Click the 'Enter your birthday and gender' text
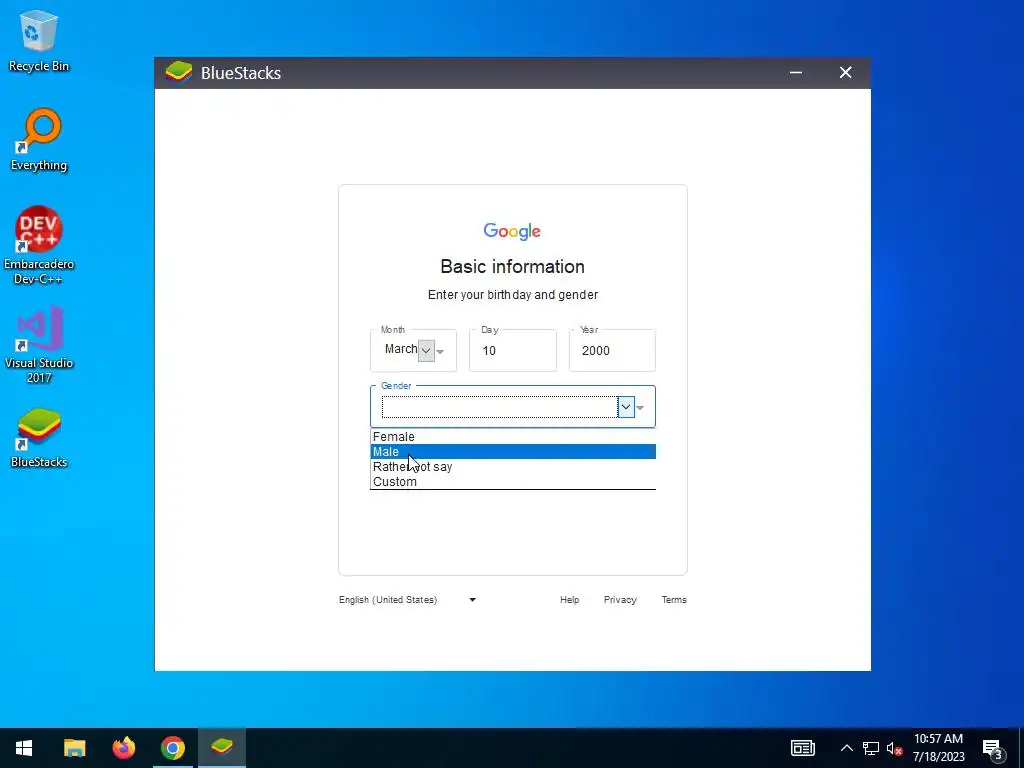Screen dimensions: 1024x768 tap(513, 295)
